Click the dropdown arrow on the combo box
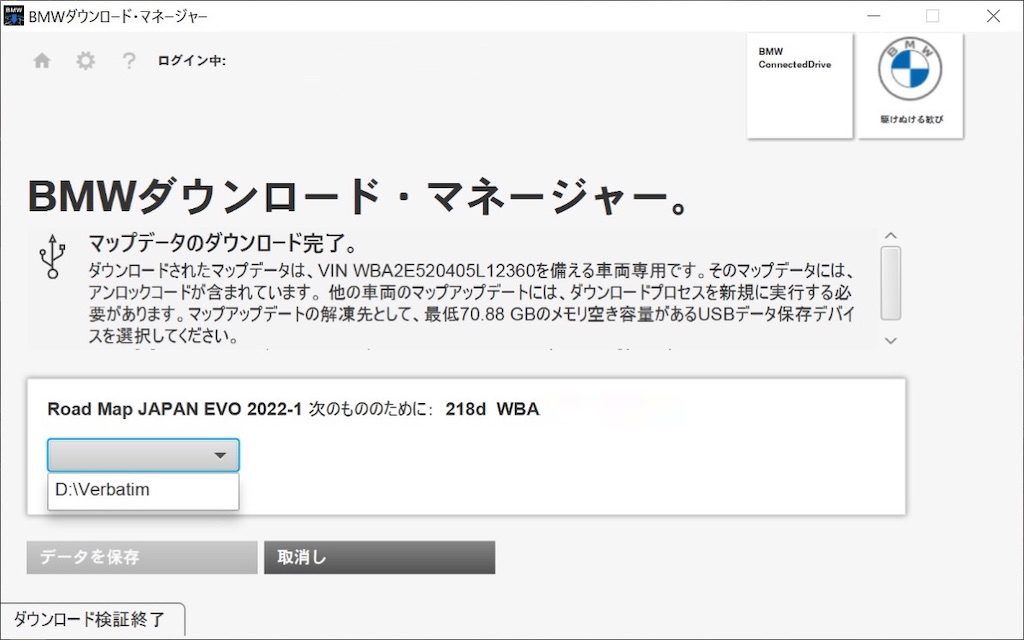This screenshot has height=640, width=1024. [x=220, y=454]
